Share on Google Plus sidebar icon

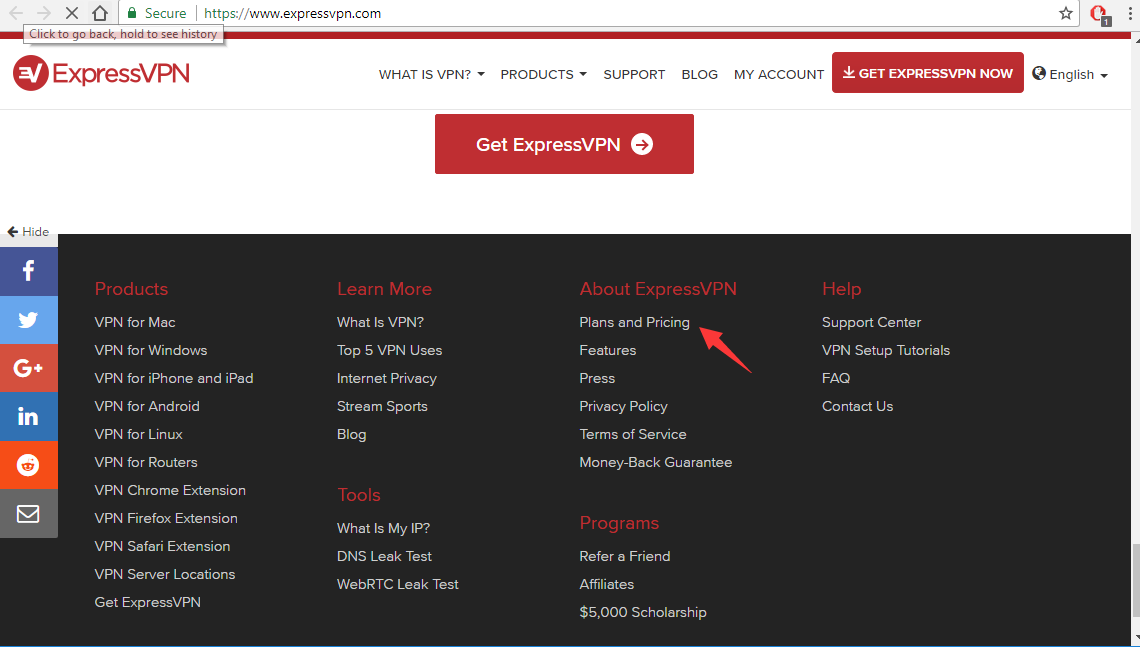point(28,368)
